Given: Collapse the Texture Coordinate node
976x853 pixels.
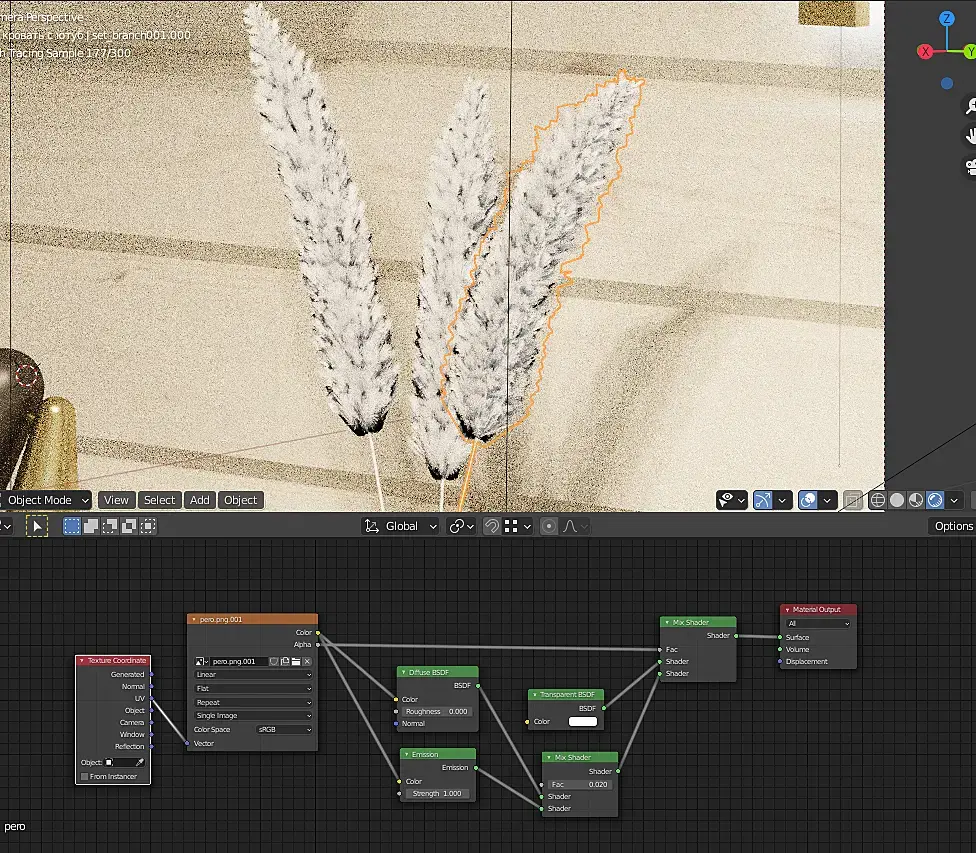Looking at the screenshot, I should coord(82,661).
